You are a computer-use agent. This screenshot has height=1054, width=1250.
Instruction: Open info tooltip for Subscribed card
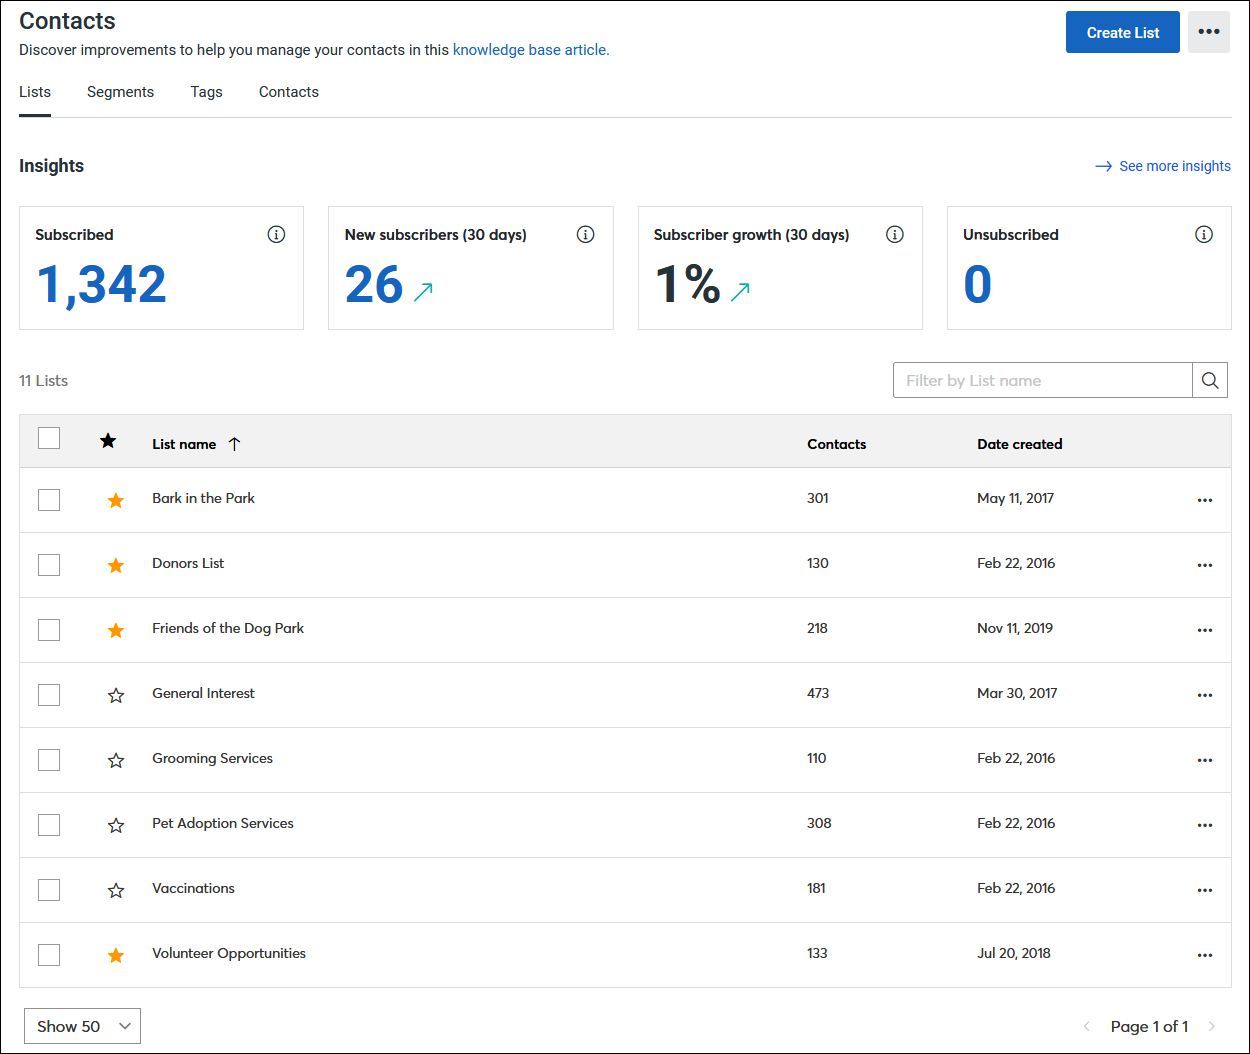point(276,234)
